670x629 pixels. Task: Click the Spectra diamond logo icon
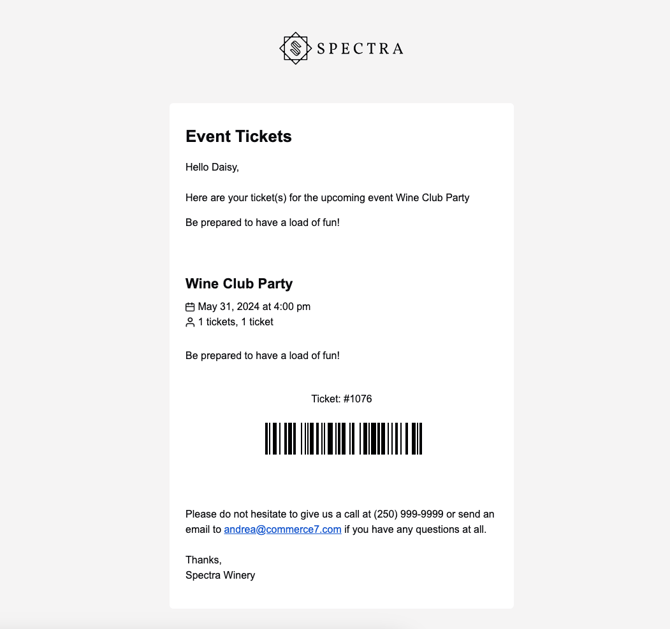(295, 48)
